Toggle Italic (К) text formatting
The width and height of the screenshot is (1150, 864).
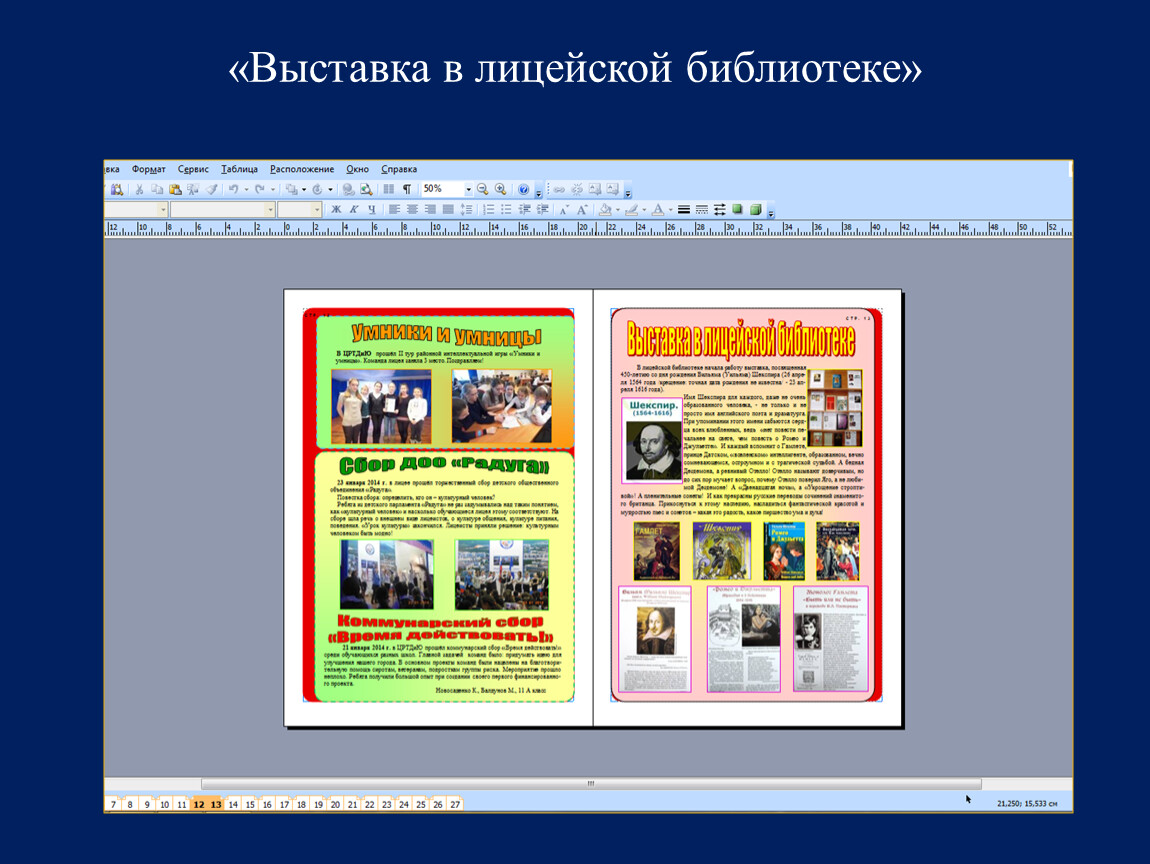click(354, 209)
